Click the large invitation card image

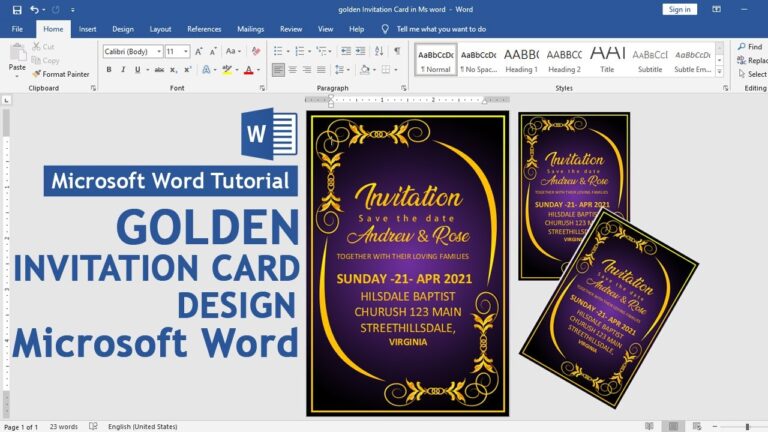click(408, 264)
